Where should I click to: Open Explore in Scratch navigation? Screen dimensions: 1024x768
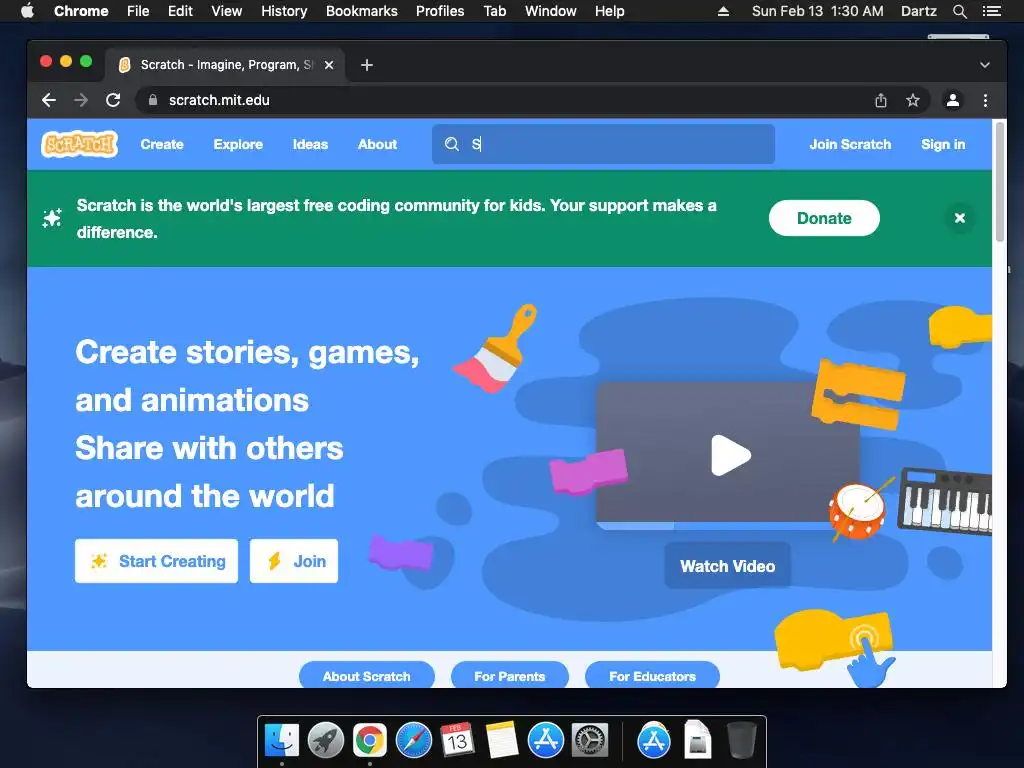tap(238, 144)
